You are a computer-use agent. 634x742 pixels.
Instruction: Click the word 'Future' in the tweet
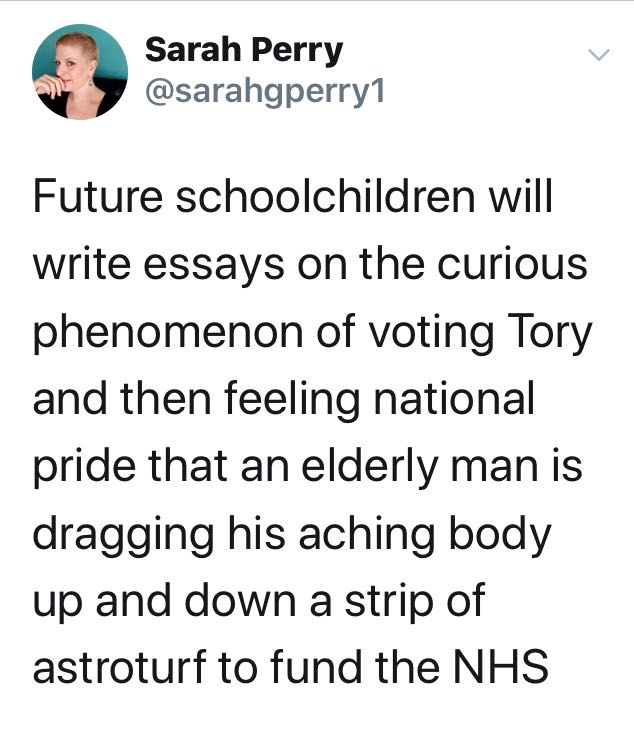pos(98,196)
